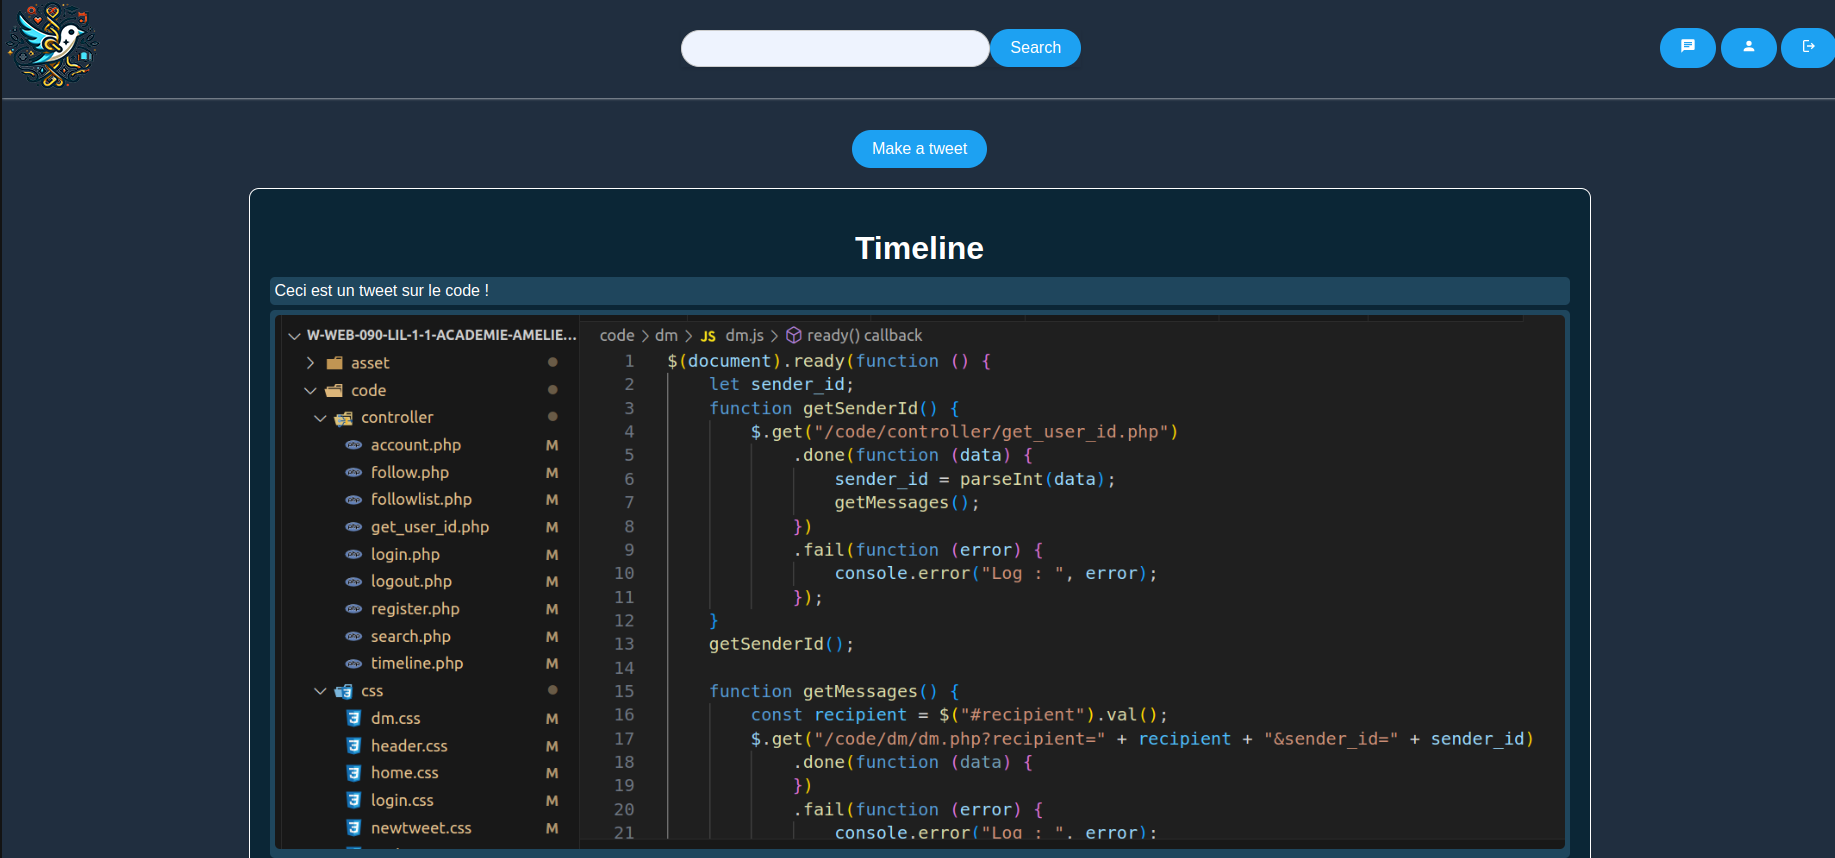
Task: Click breadcrumb segment 'code'
Action: coord(617,336)
